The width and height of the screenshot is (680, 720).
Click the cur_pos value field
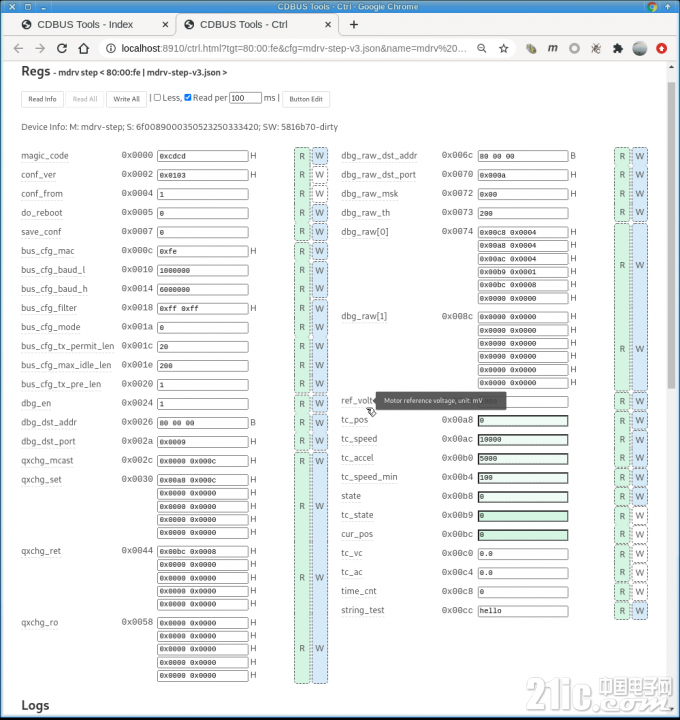pos(523,534)
